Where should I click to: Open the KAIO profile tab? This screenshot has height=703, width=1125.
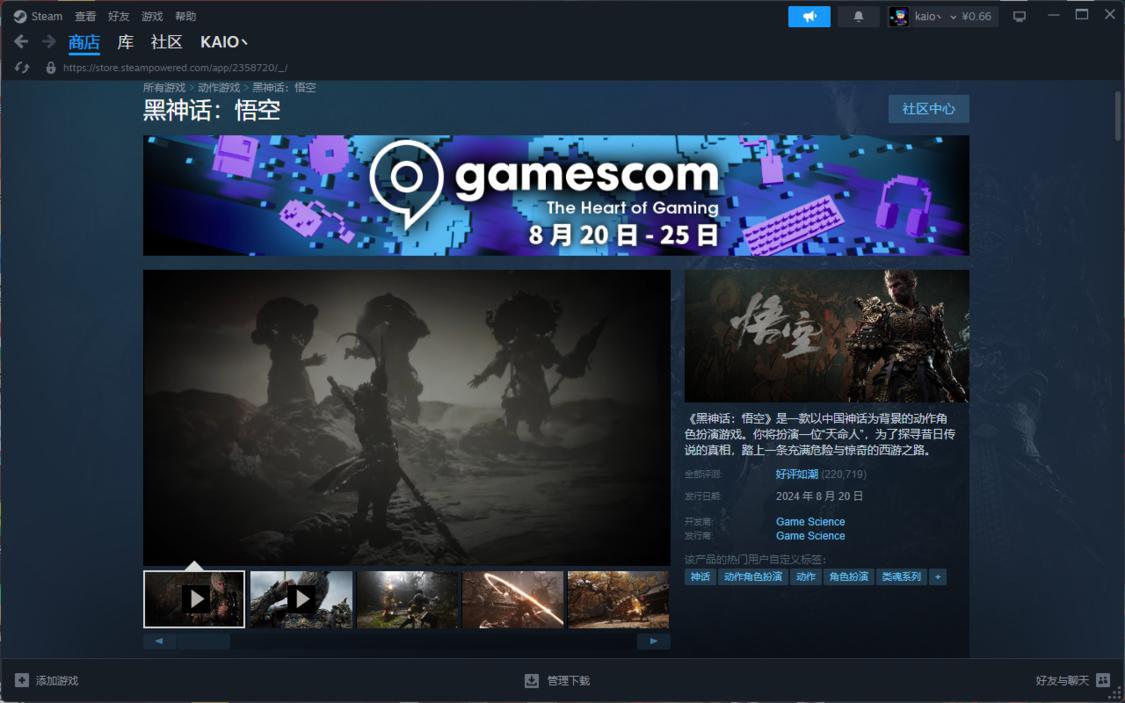pos(224,42)
